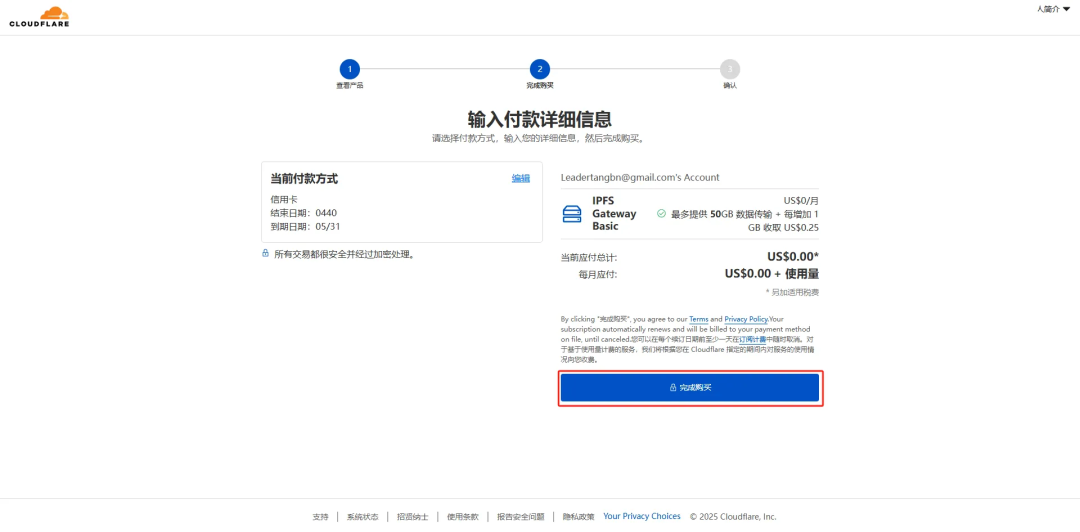Click 当前应付总计 amount US$0.00*

click(793, 257)
